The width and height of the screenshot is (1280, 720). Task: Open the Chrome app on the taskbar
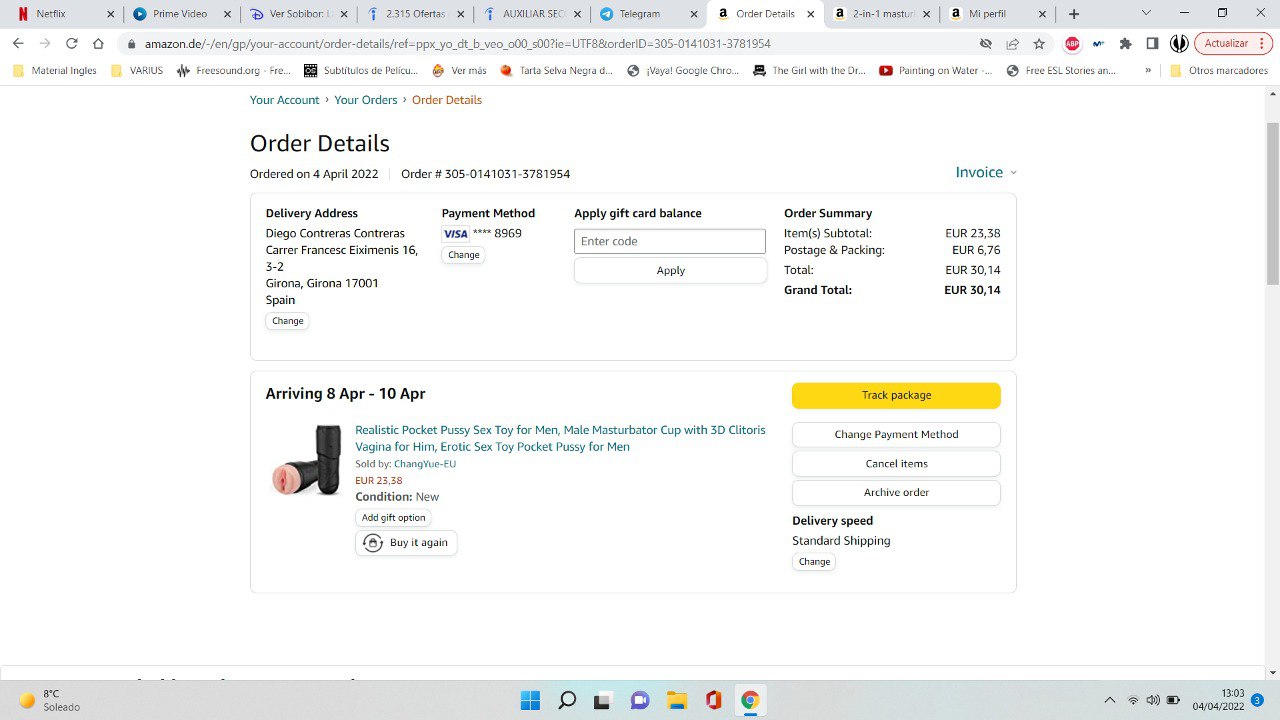pos(750,700)
